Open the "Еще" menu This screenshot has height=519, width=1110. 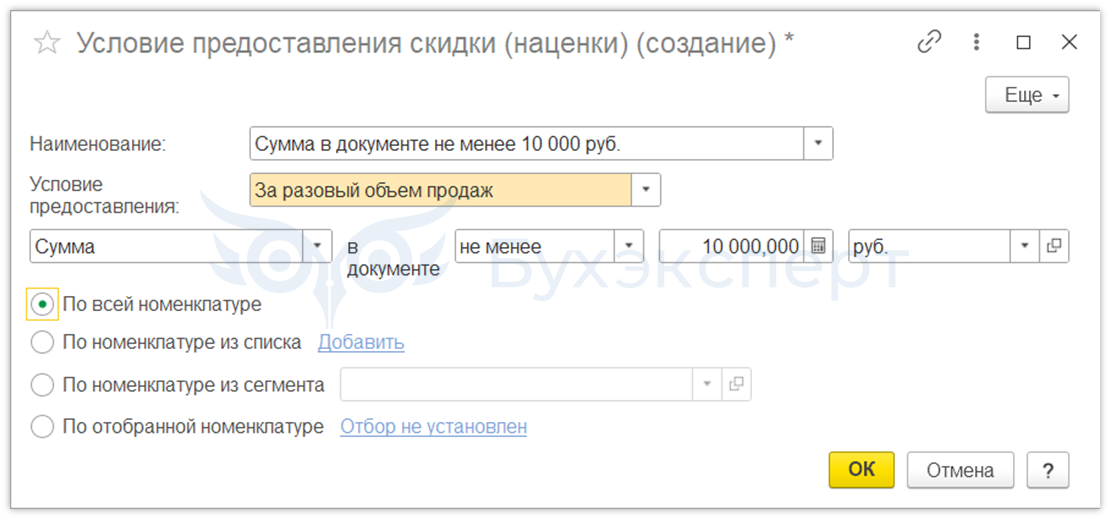[x=1027, y=95]
